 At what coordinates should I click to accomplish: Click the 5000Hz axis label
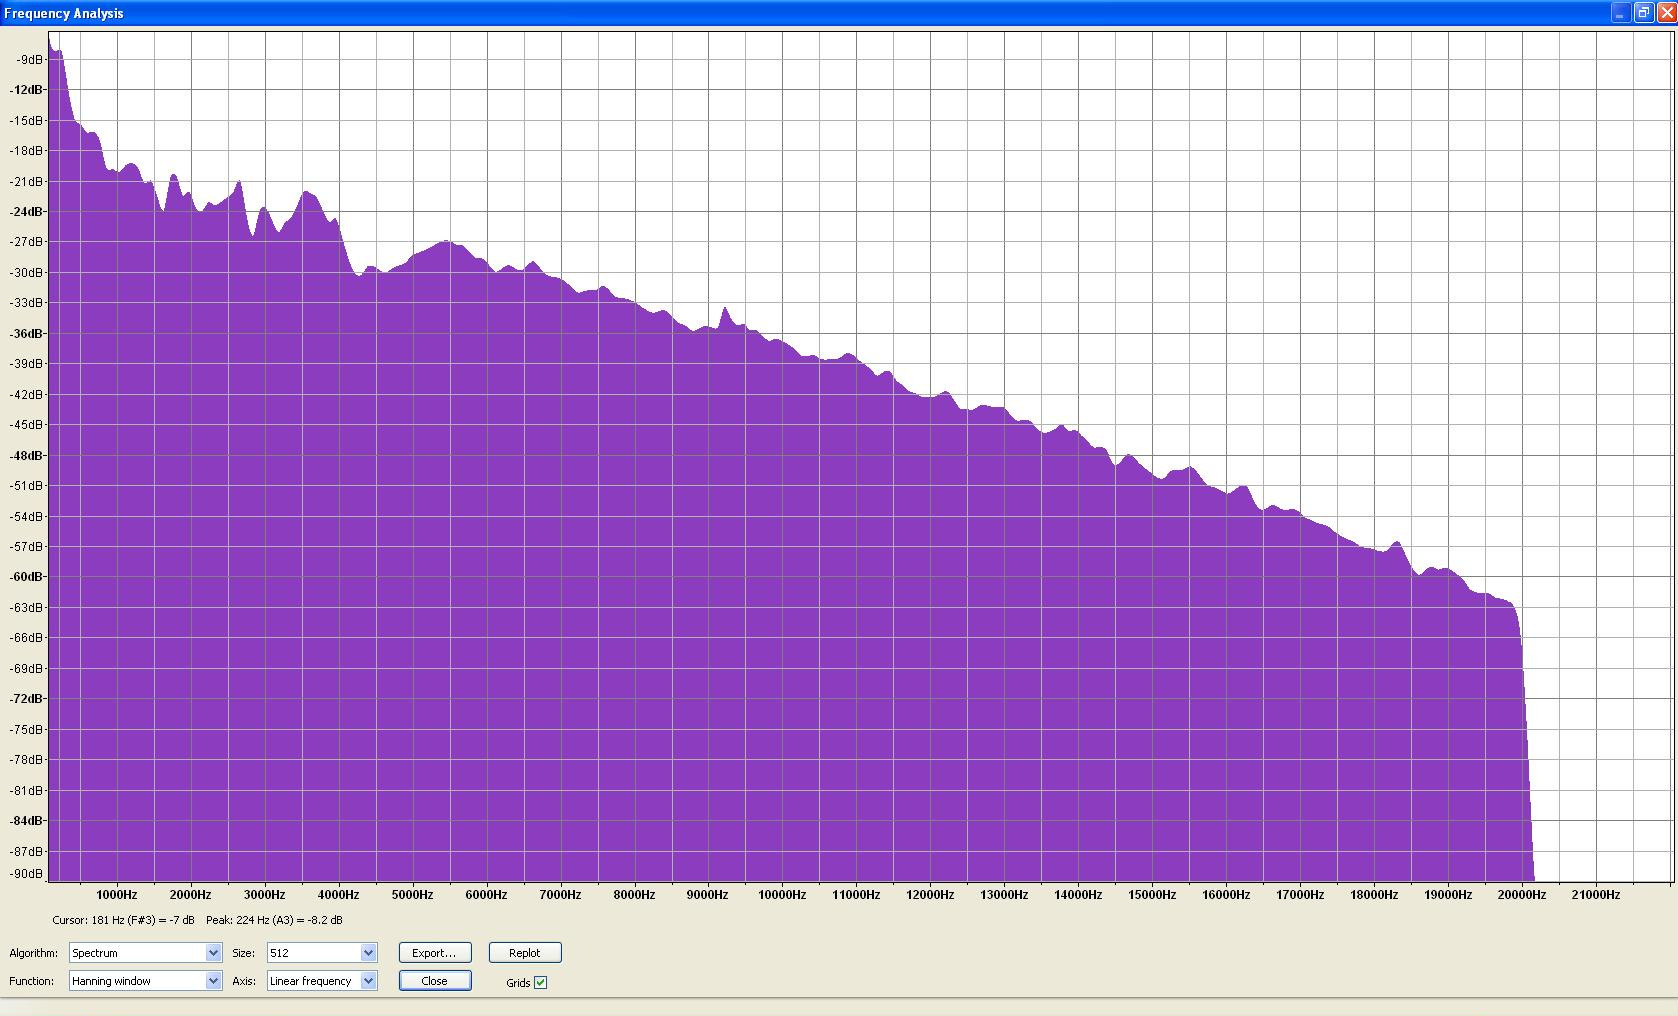pyautogui.click(x=412, y=895)
